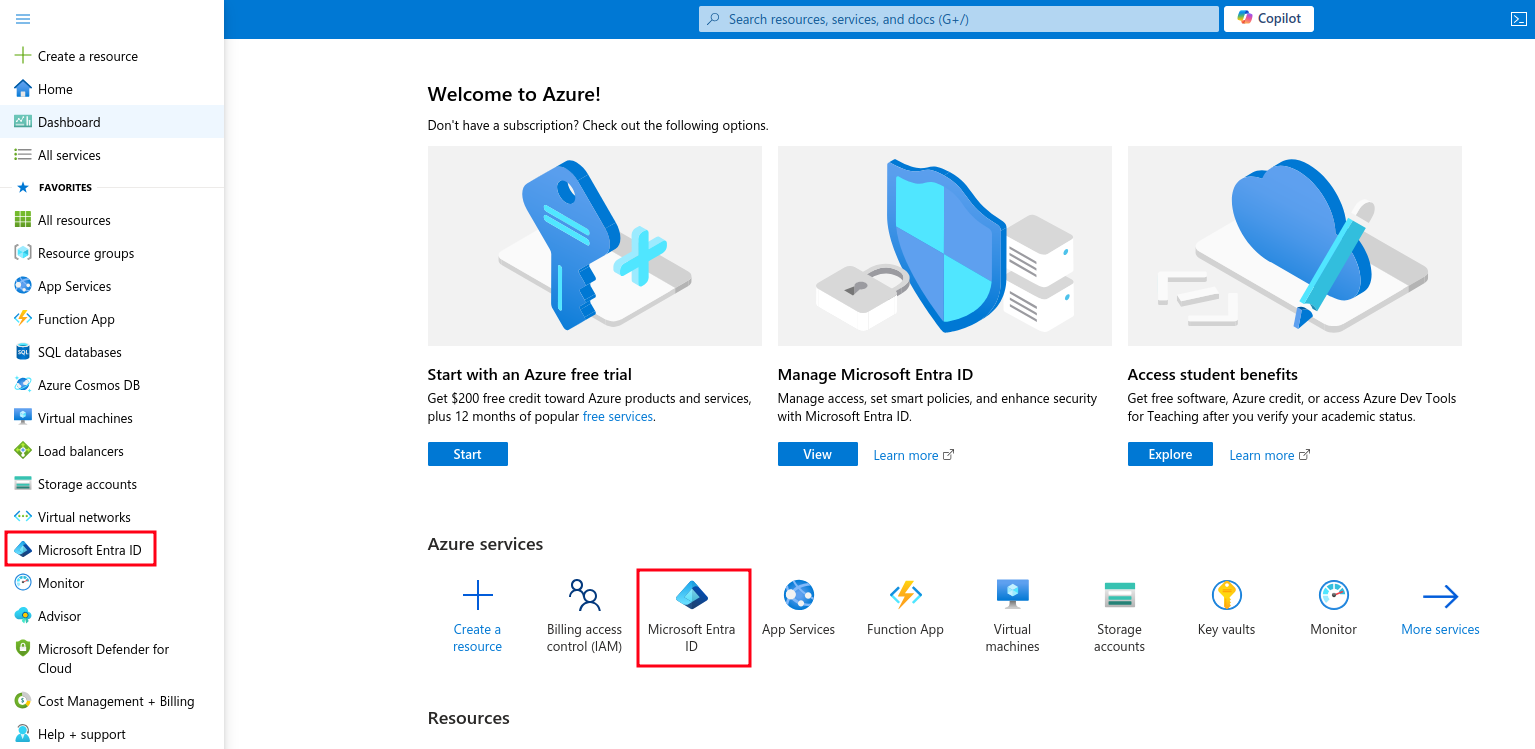The image size is (1535, 749).
Task: Click the All resources grid icon
Action: point(23,220)
